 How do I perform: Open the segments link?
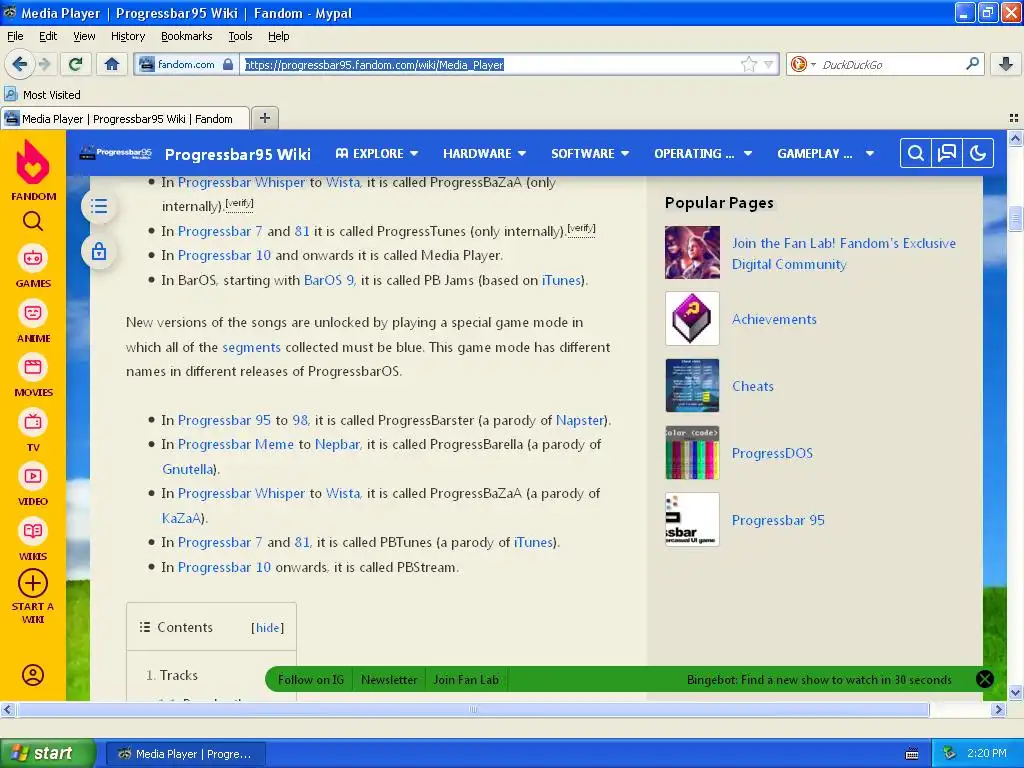[251, 347]
